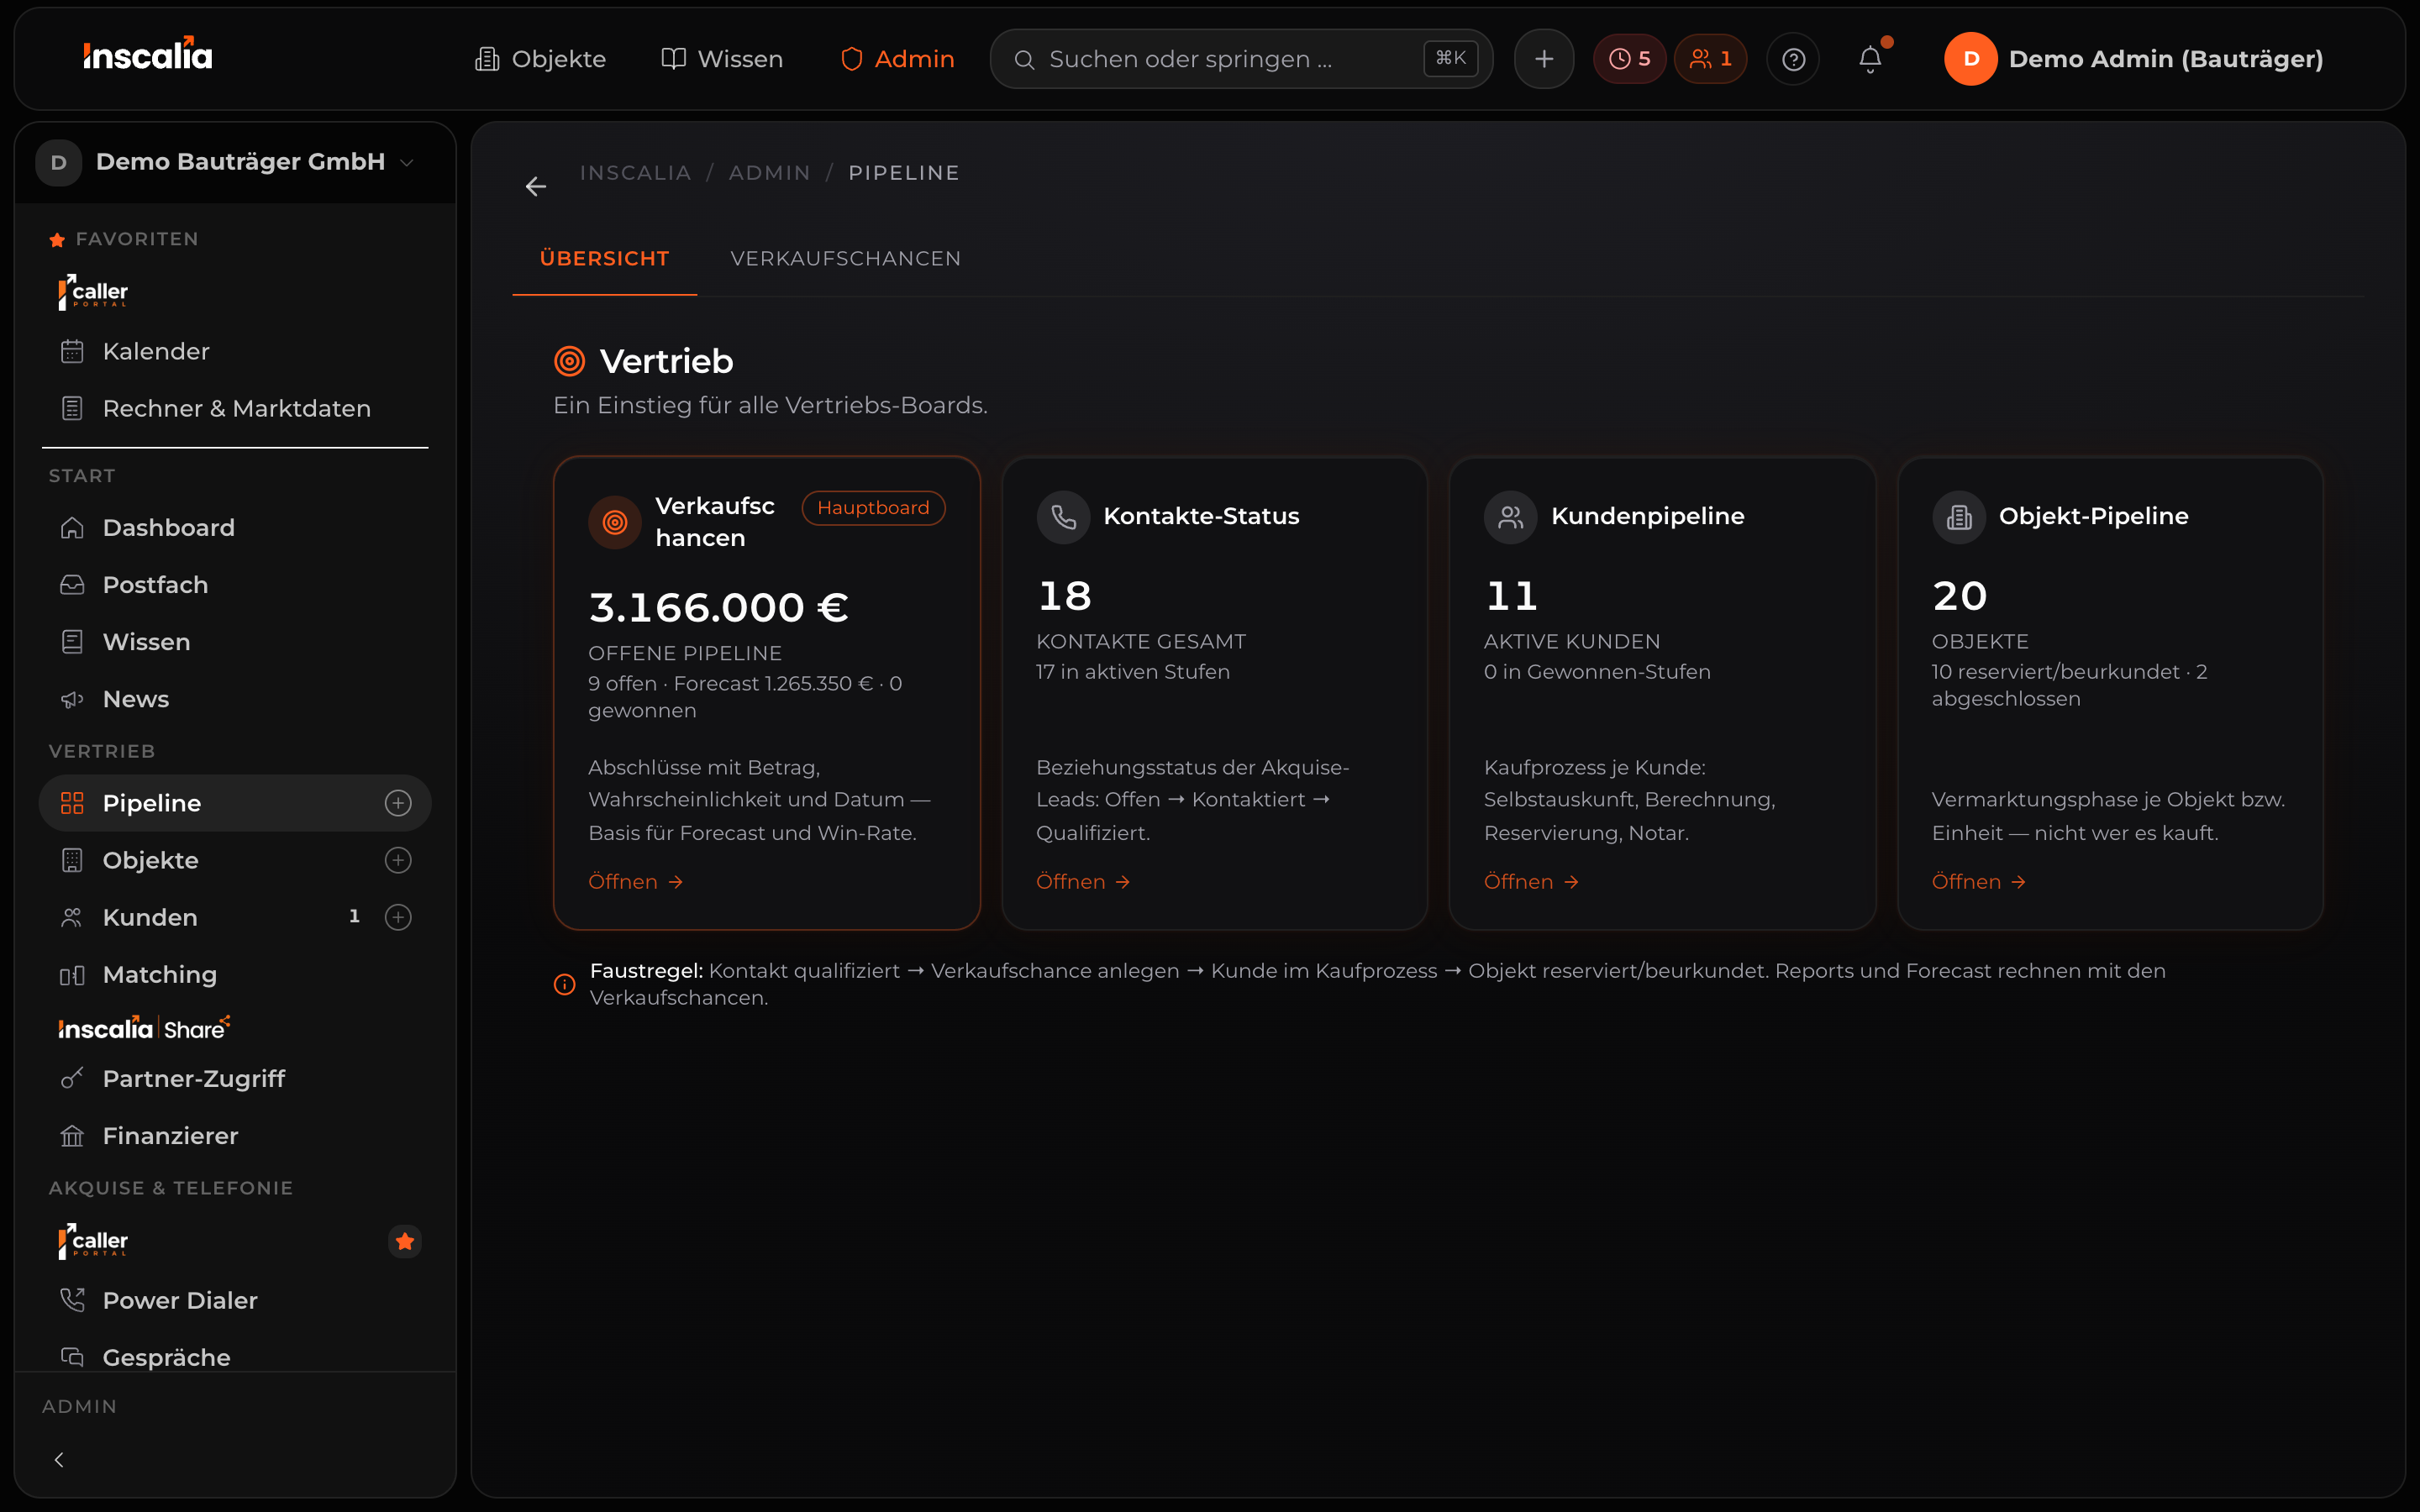This screenshot has width=2420, height=1512.
Task: Open inscalia Share entry
Action: point(144,1028)
